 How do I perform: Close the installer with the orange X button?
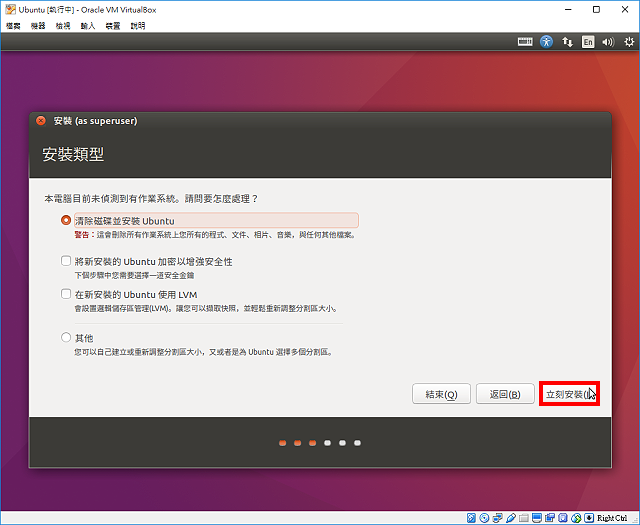click(41, 121)
